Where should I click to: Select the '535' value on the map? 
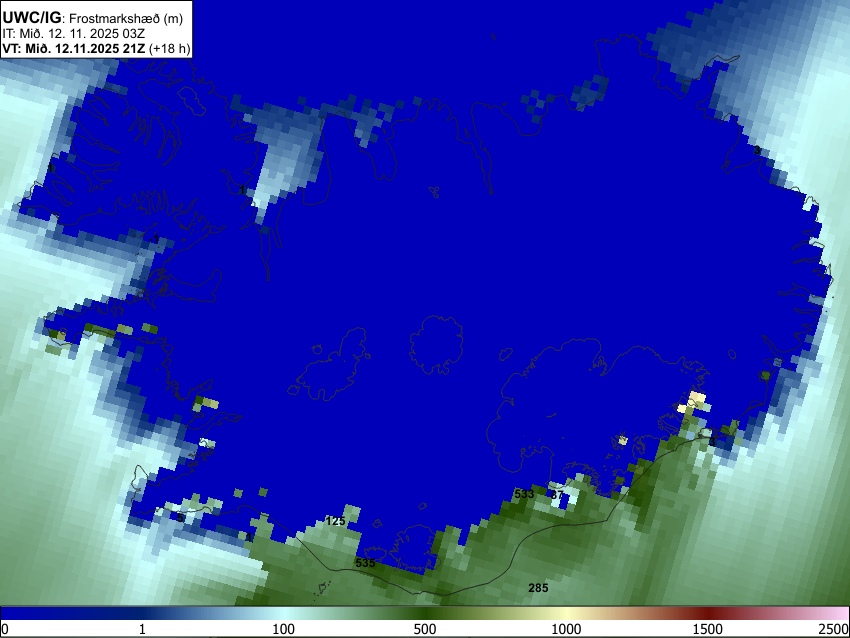pos(365,563)
